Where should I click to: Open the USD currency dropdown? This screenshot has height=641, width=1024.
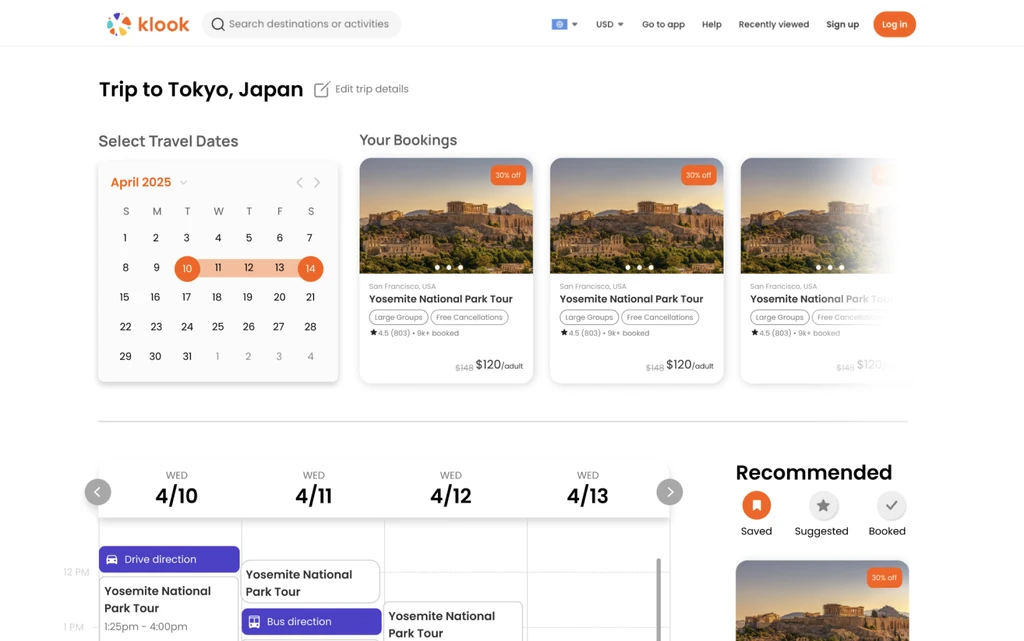click(x=609, y=24)
